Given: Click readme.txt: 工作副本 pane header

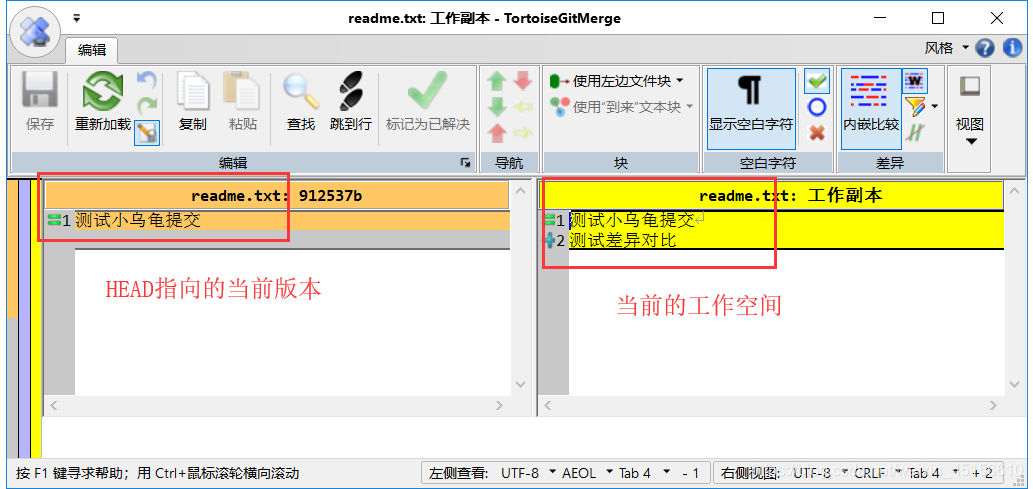Looking at the screenshot, I should [771, 196].
